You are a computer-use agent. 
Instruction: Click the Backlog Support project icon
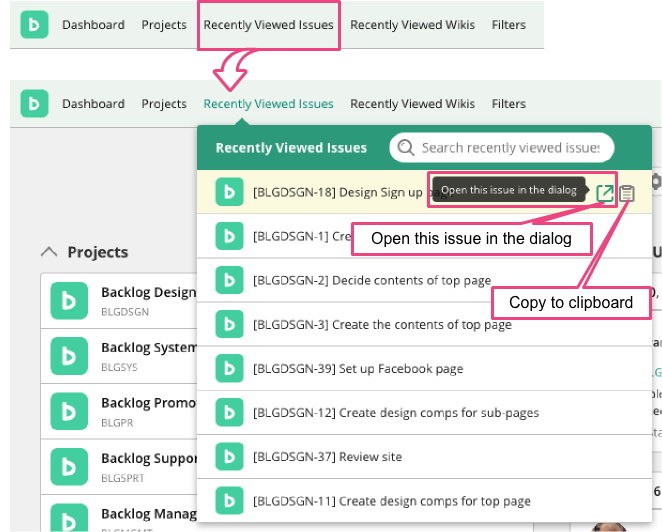tap(69, 467)
